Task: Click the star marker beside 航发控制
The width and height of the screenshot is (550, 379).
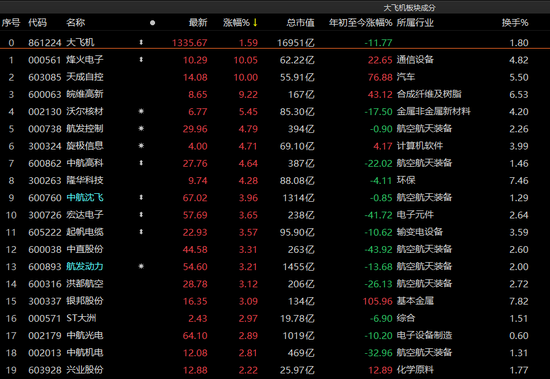Action: pyautogui.click(x=141, y=128)
